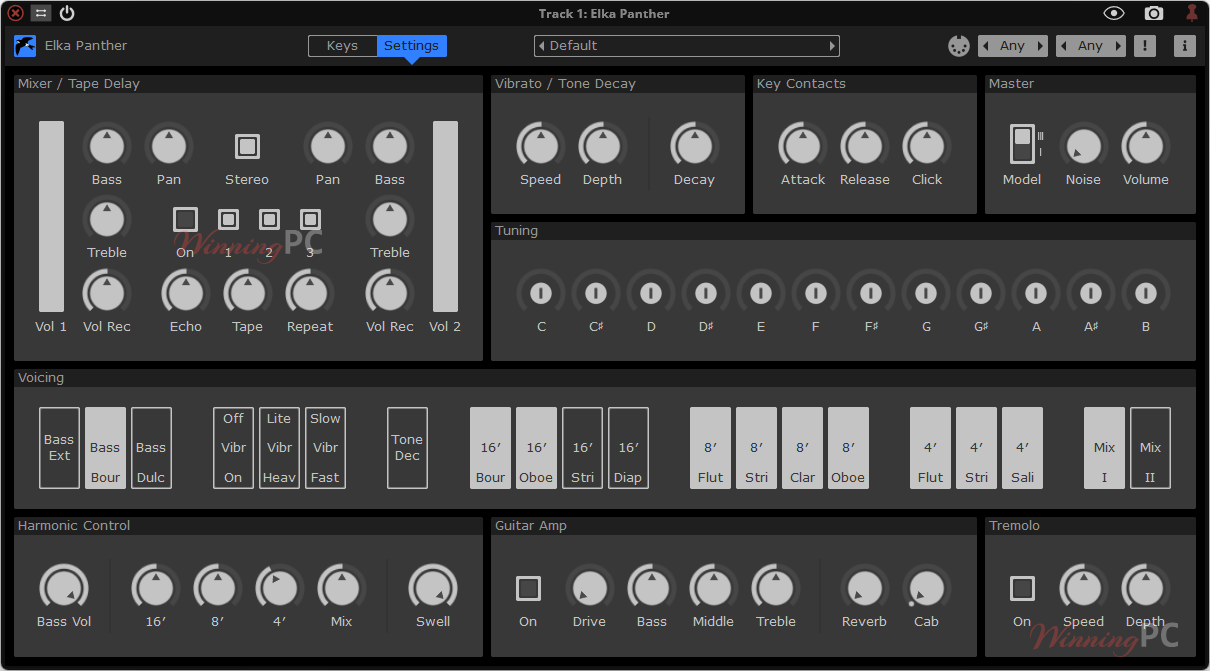Click the 16' Bour voicing tab
Viewport: 1210px width, 671px height.
click(x=490, y=448)
